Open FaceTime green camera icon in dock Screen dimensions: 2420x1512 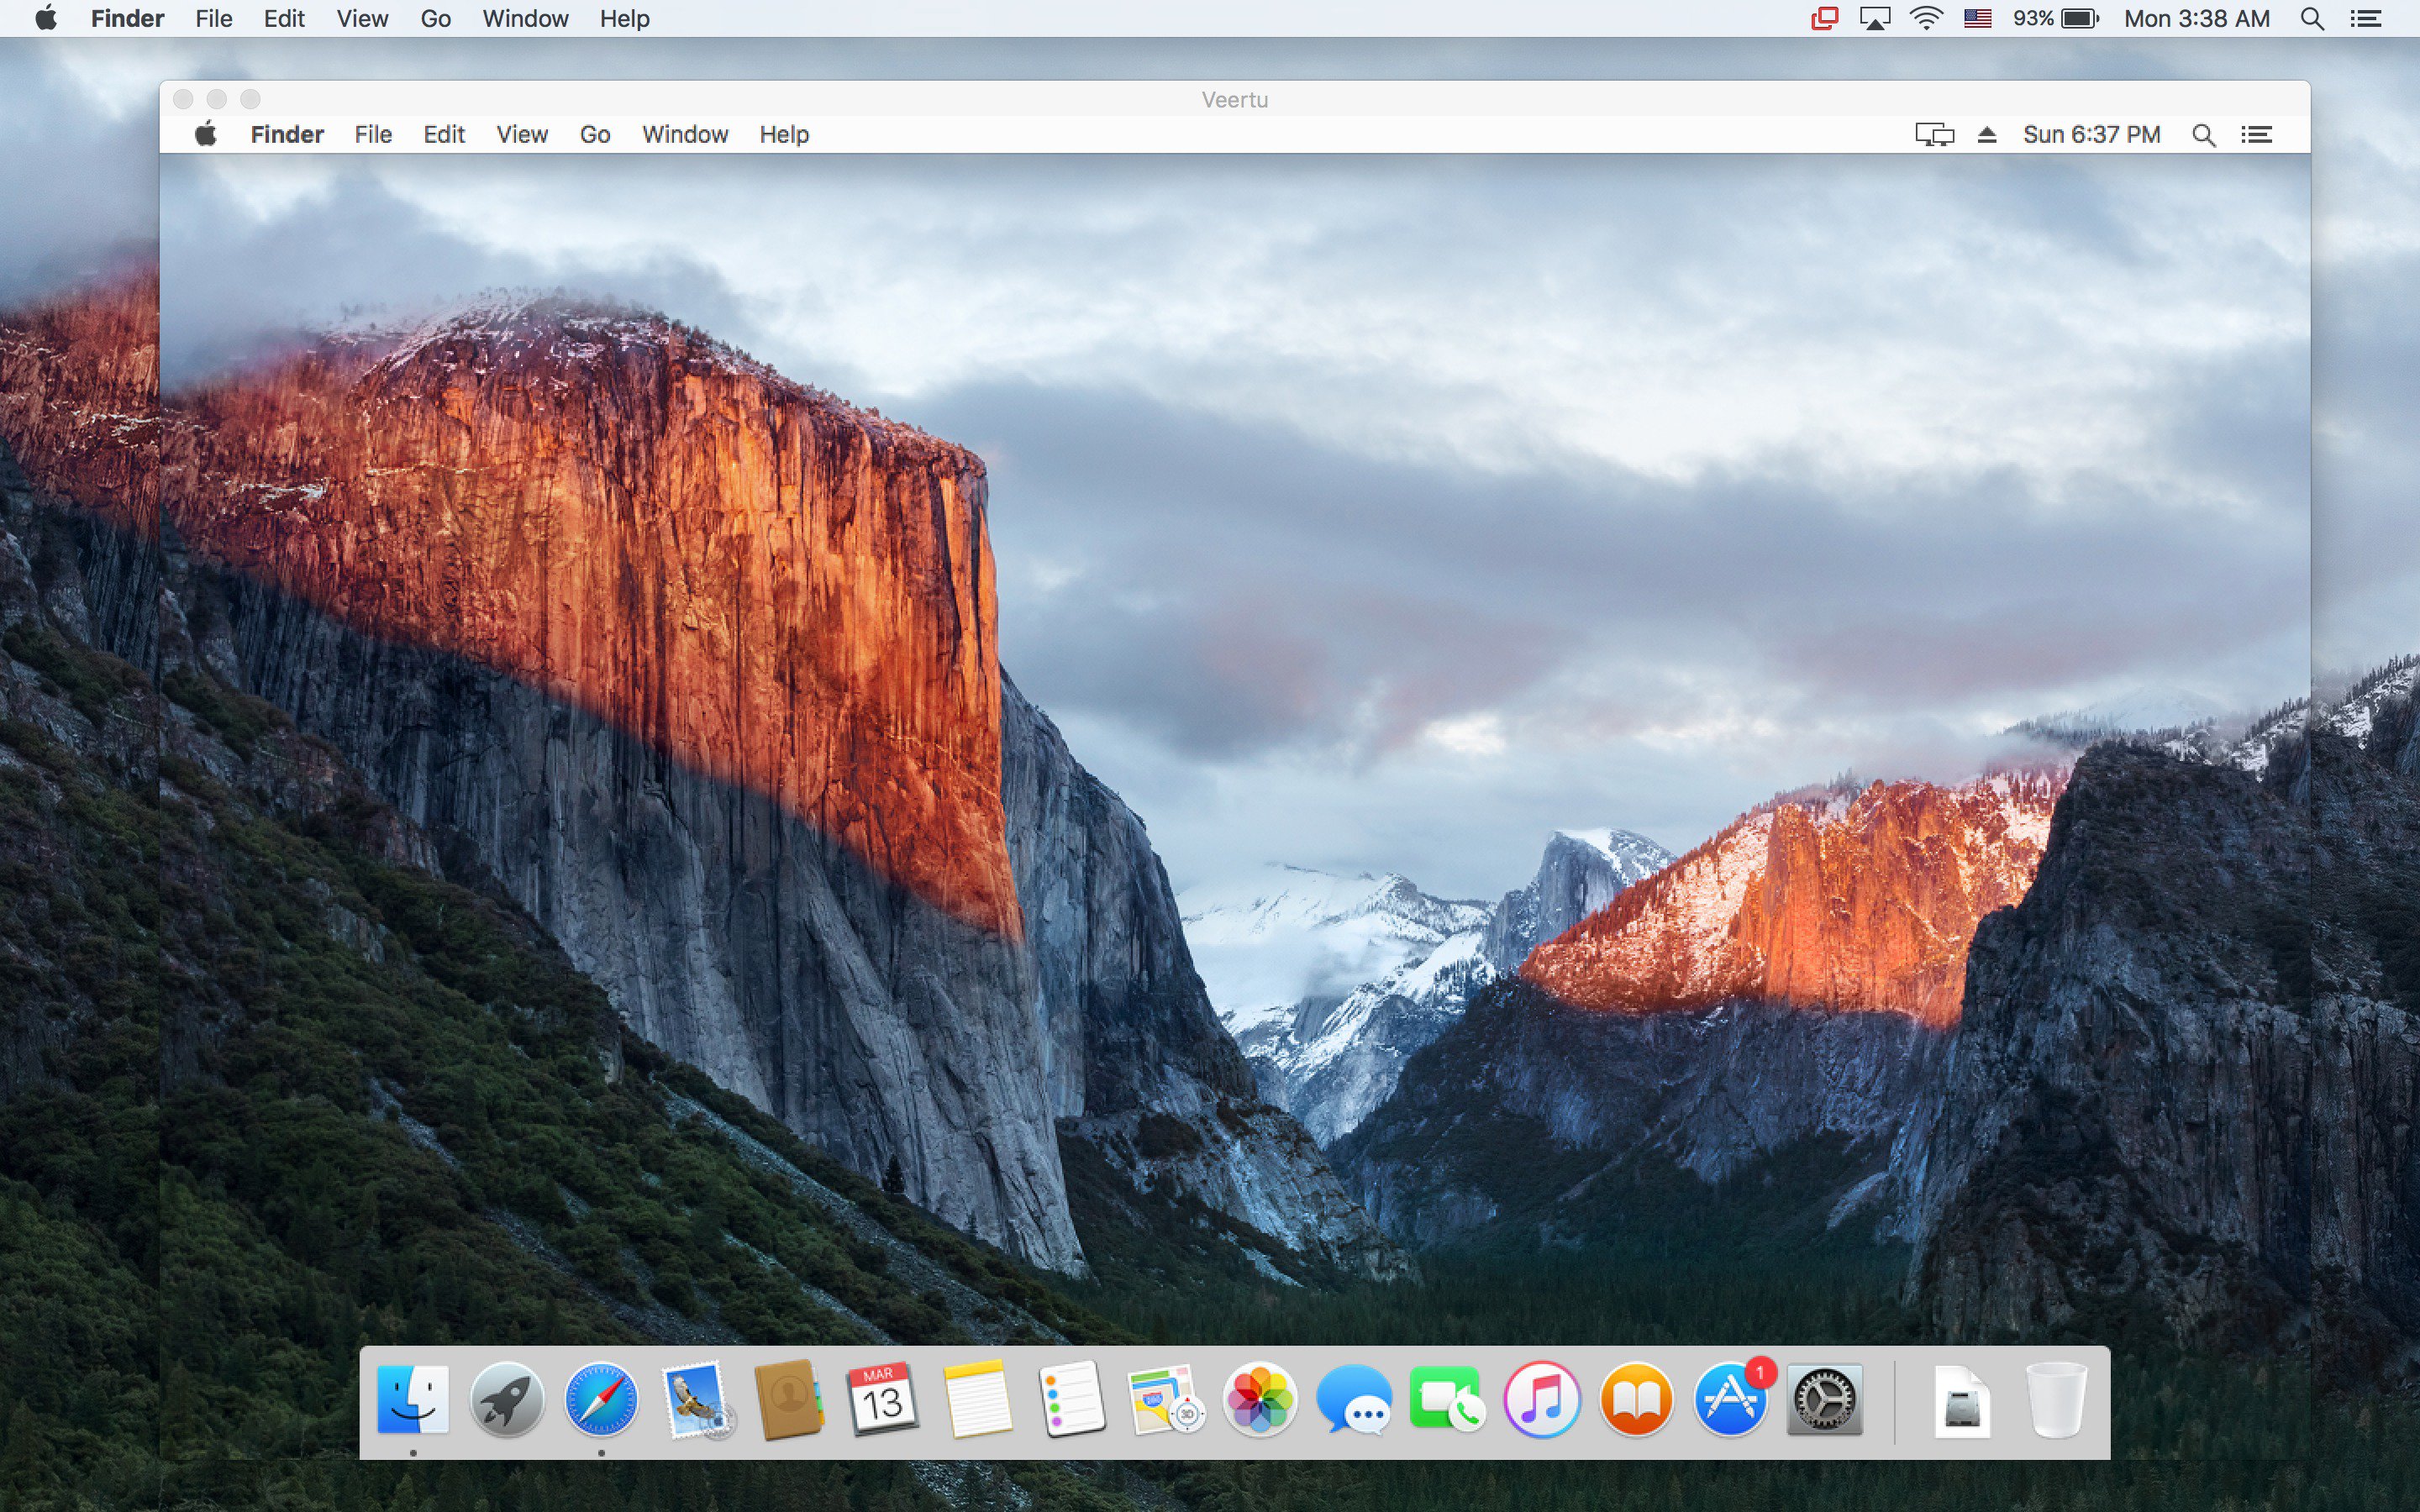(1448, 1400)
